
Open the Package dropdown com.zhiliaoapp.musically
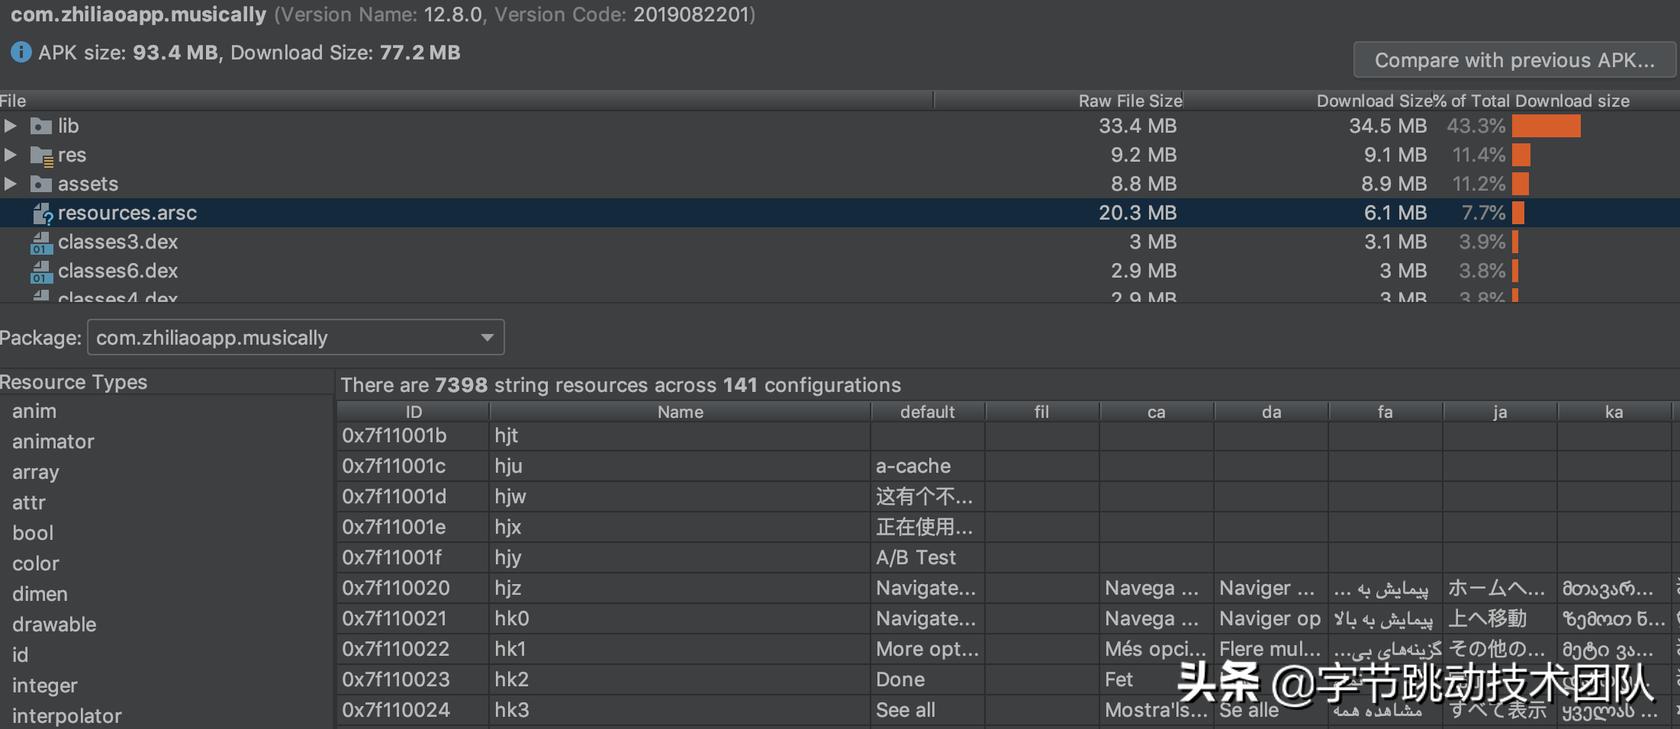[x=296, y=338]
